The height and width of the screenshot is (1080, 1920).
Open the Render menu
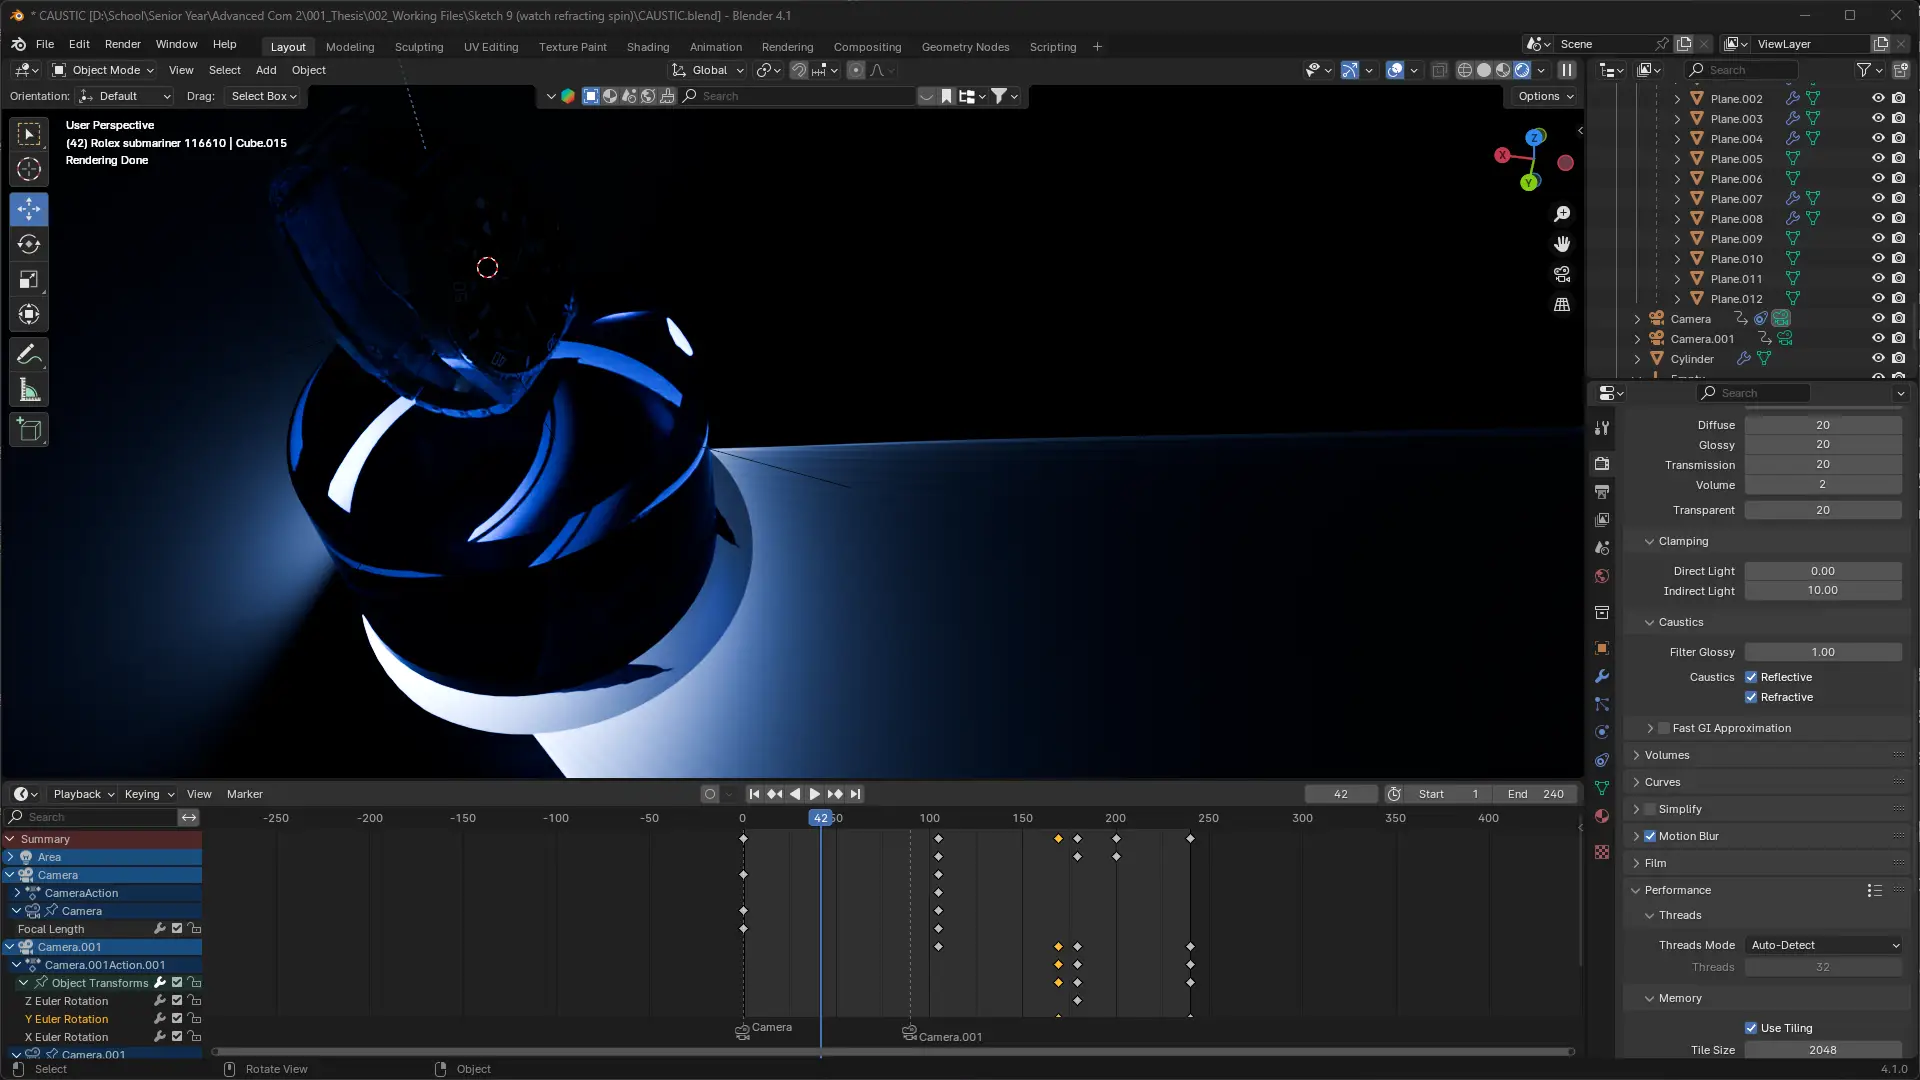click(x=122, y=44)
